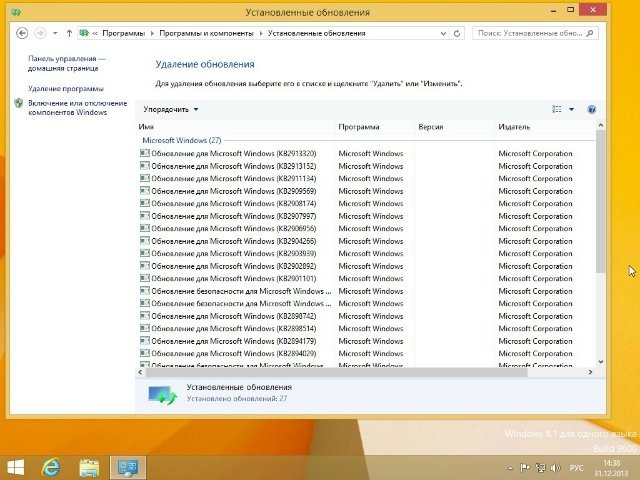Click the horizontal scrollbar thumb
The width and height of the screenshot is (640, 480).
click(337, 372)
